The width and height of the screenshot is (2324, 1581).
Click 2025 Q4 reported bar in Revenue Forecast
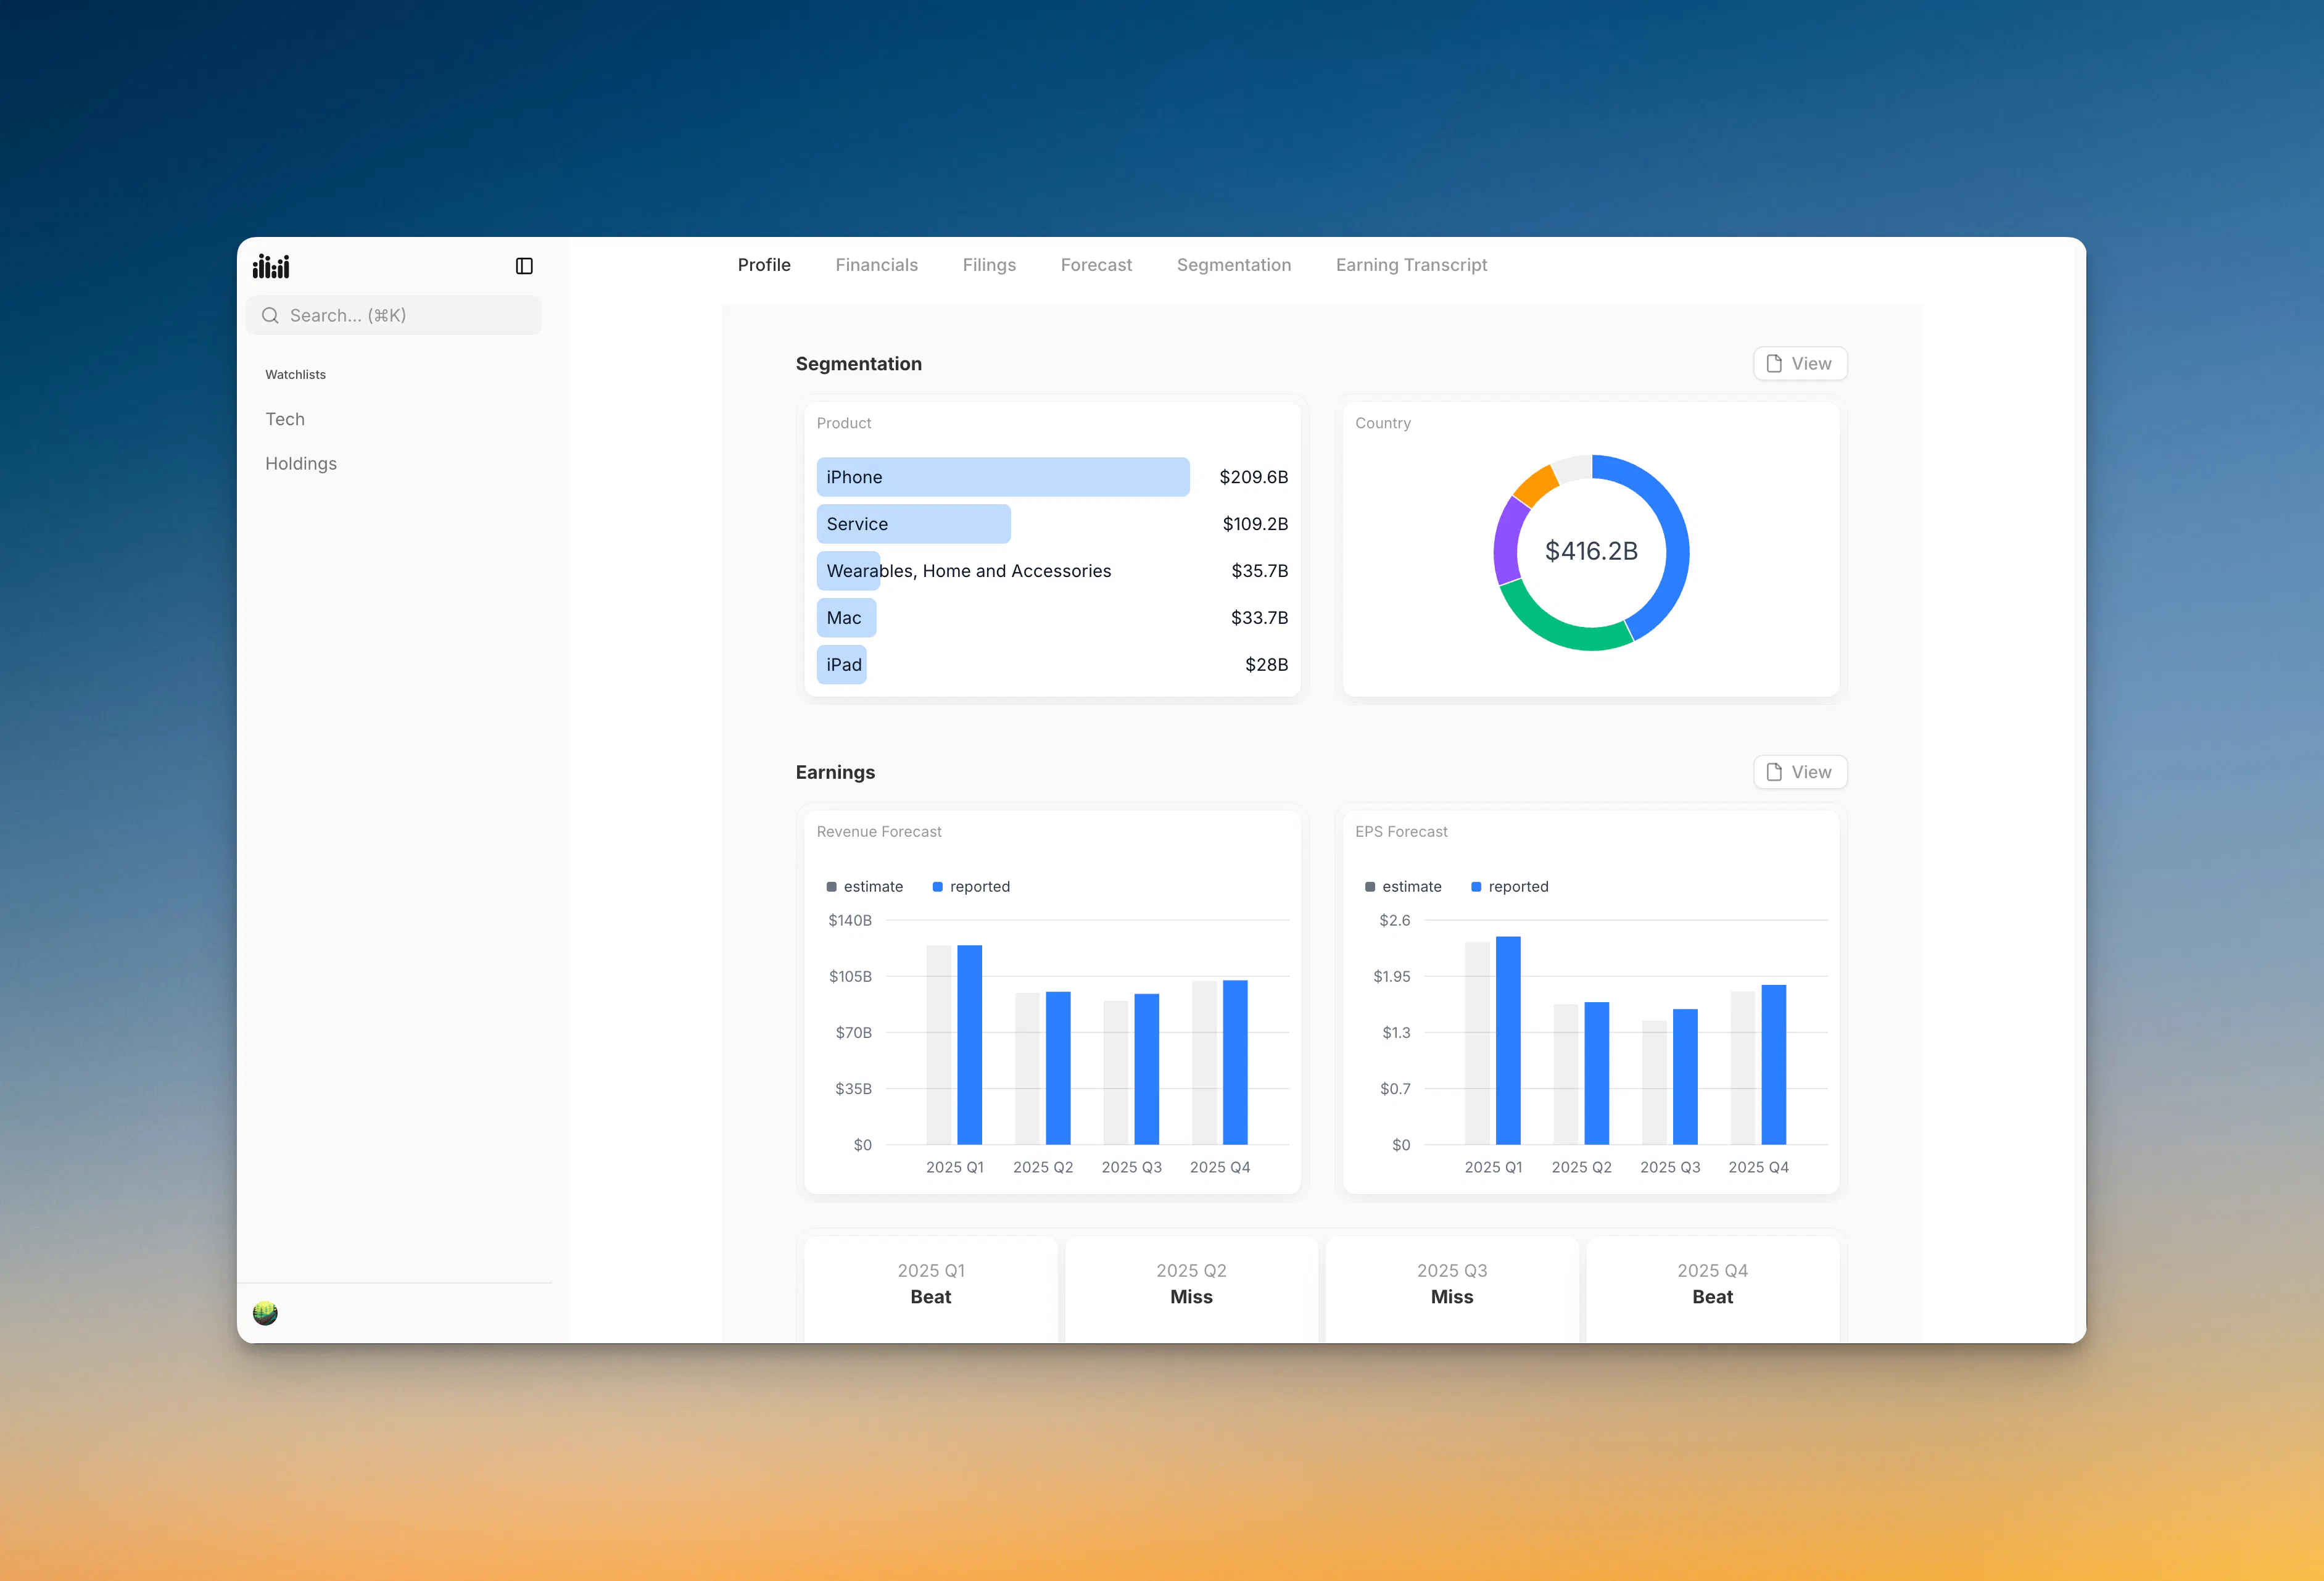point(1235,1062)
